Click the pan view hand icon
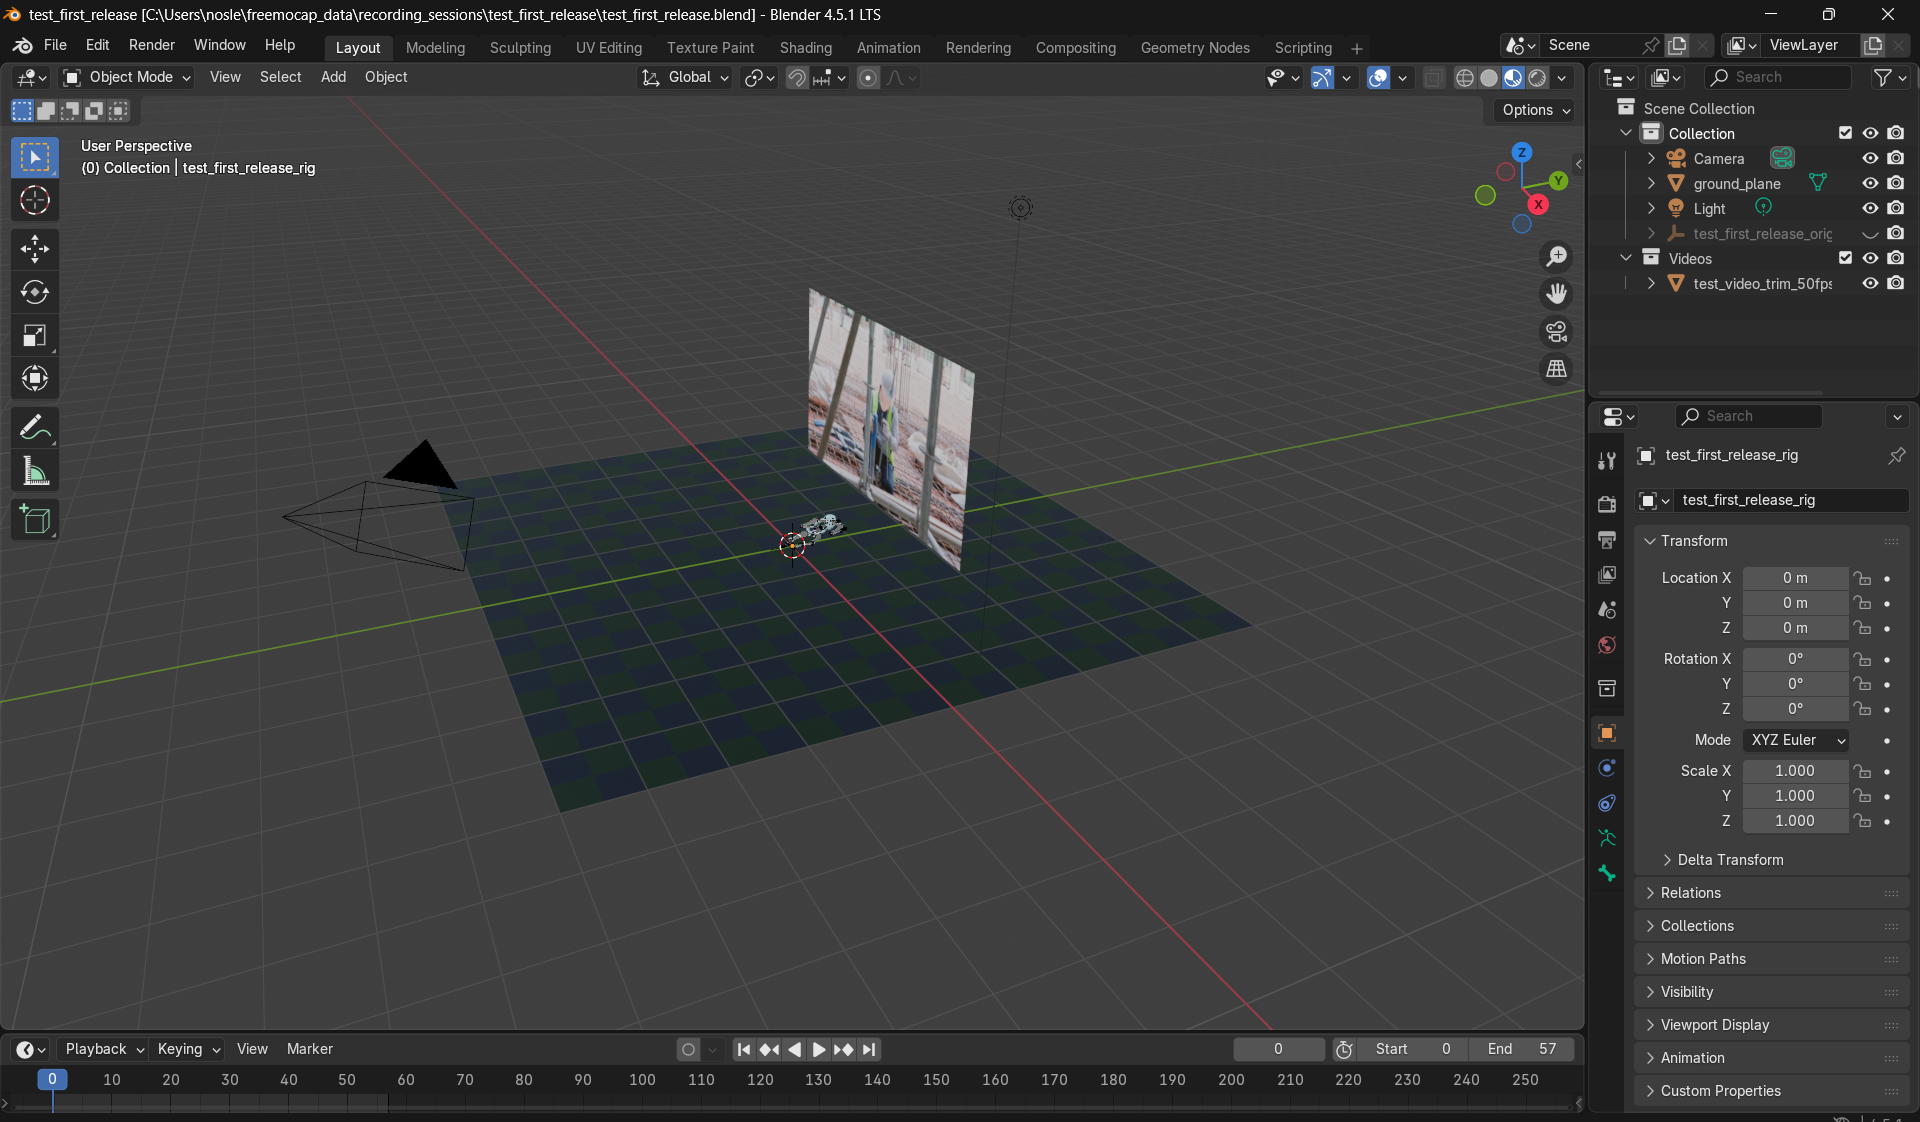The width and height of the screenshot is (1920, 1122). [x=1557, y=294]
